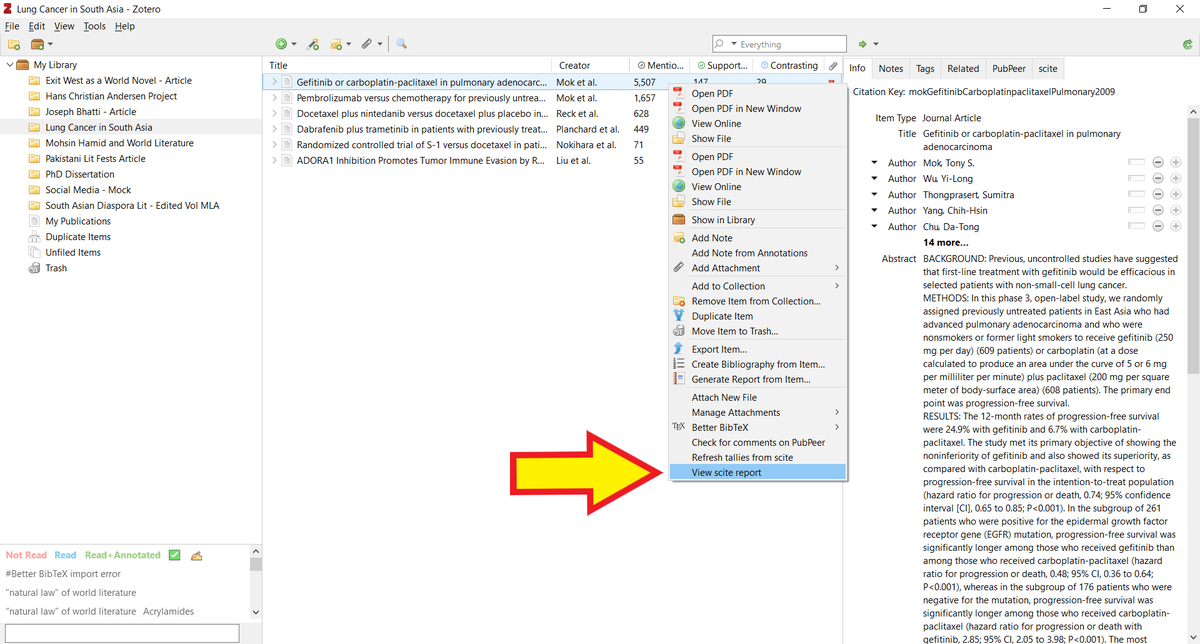The image size is (1200, 644).
Task: Toggle name field mode for Yang, Chih-Hsin
Action: [x=1135, y=211]
